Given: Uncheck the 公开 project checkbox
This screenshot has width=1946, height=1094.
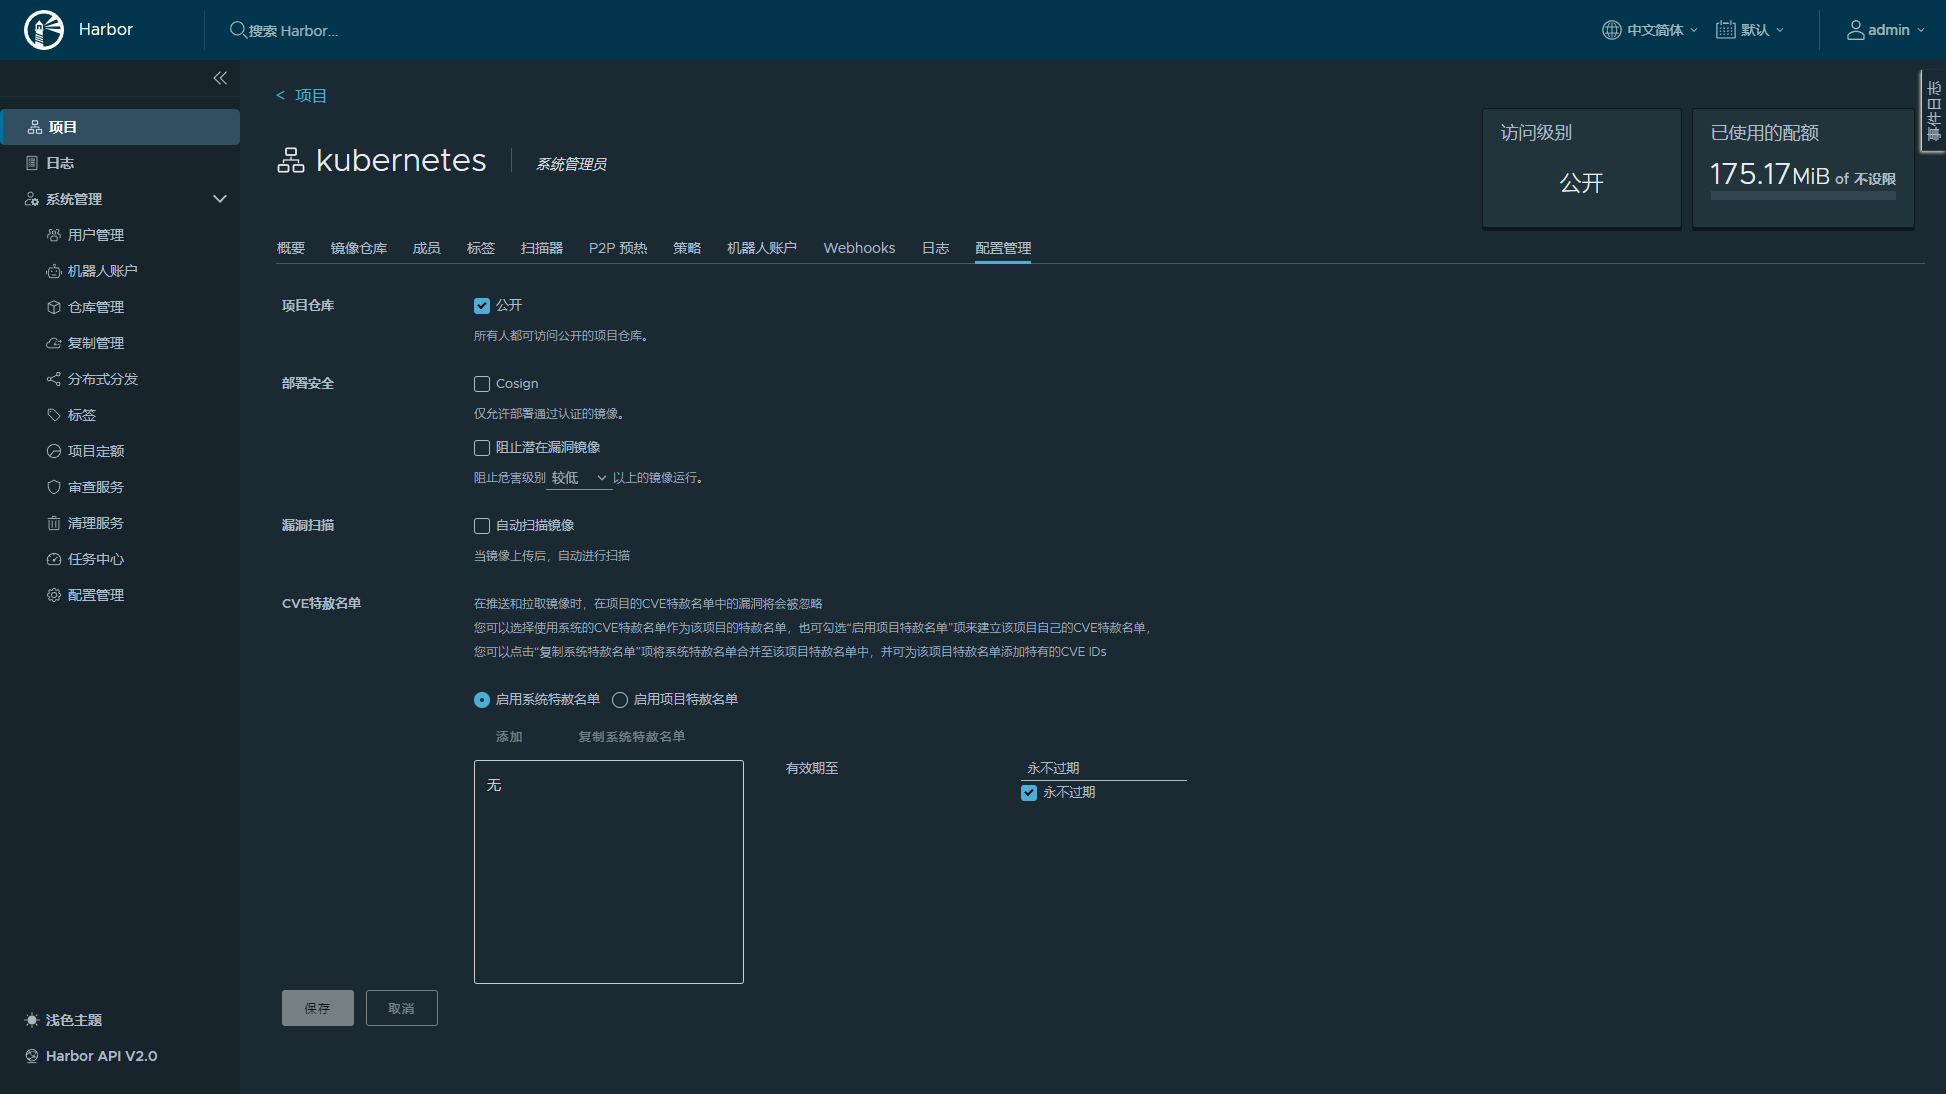Looking at the screenshot, I should click(x=482, y=306).
